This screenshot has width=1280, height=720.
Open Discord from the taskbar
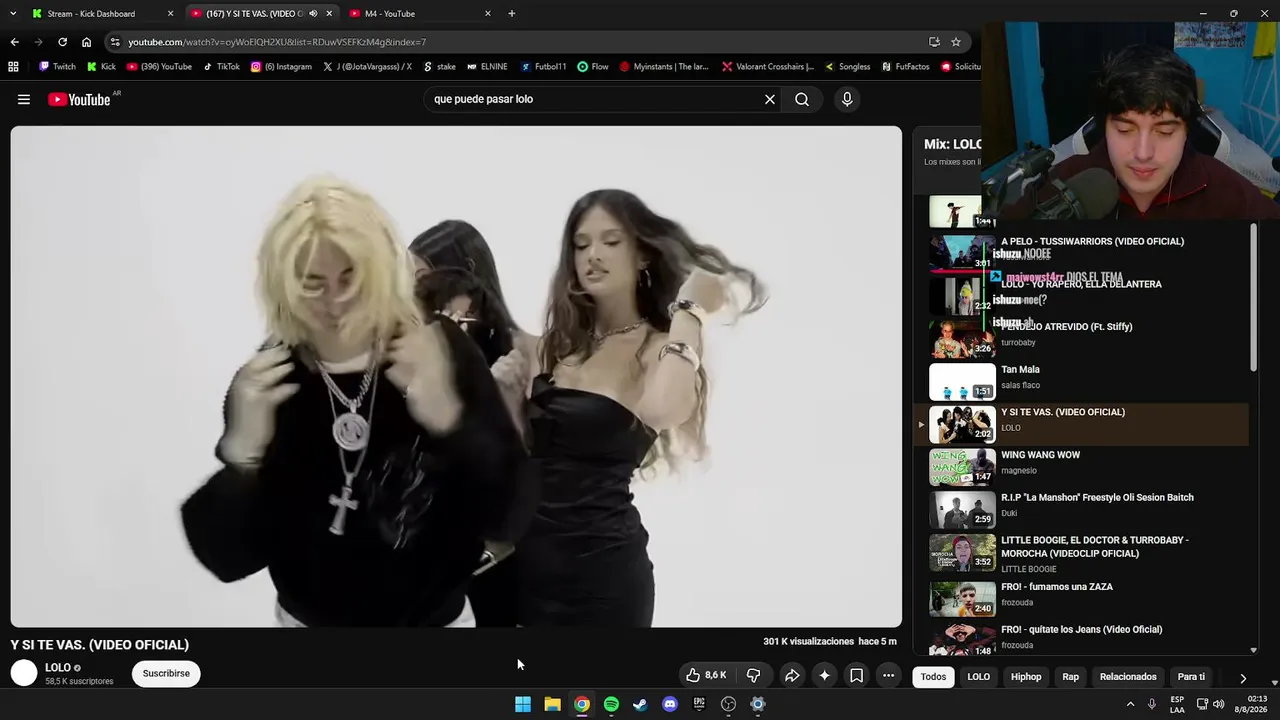[670, 704]
